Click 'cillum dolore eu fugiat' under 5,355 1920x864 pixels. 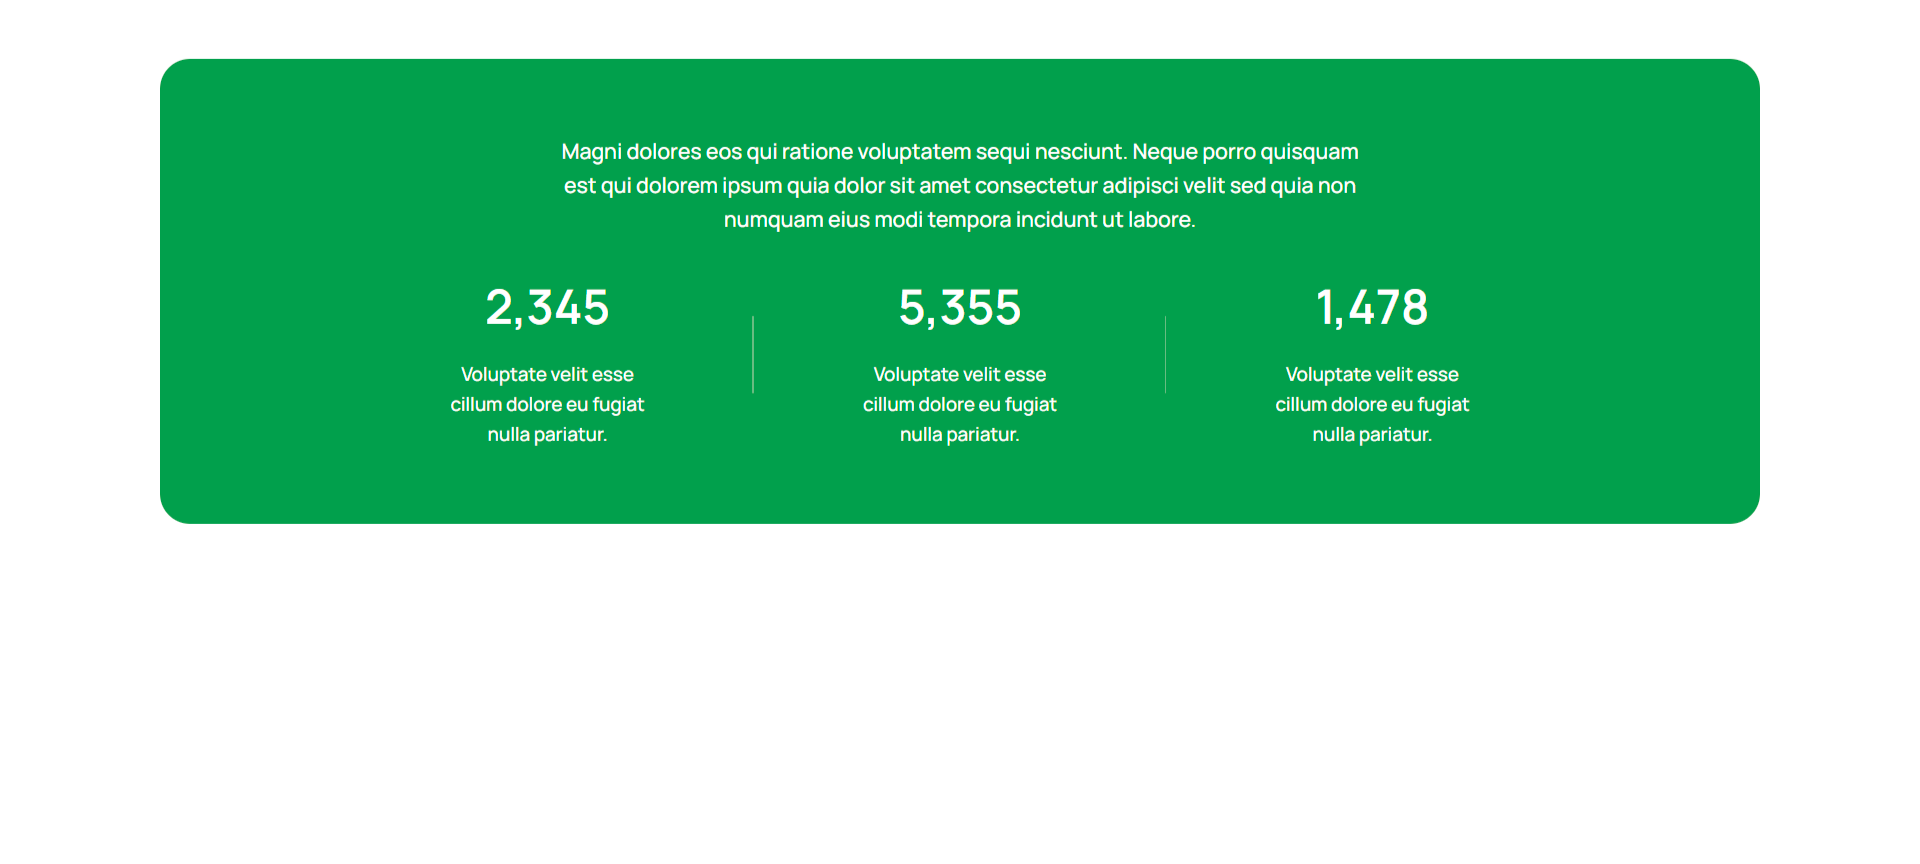(959, 404)
